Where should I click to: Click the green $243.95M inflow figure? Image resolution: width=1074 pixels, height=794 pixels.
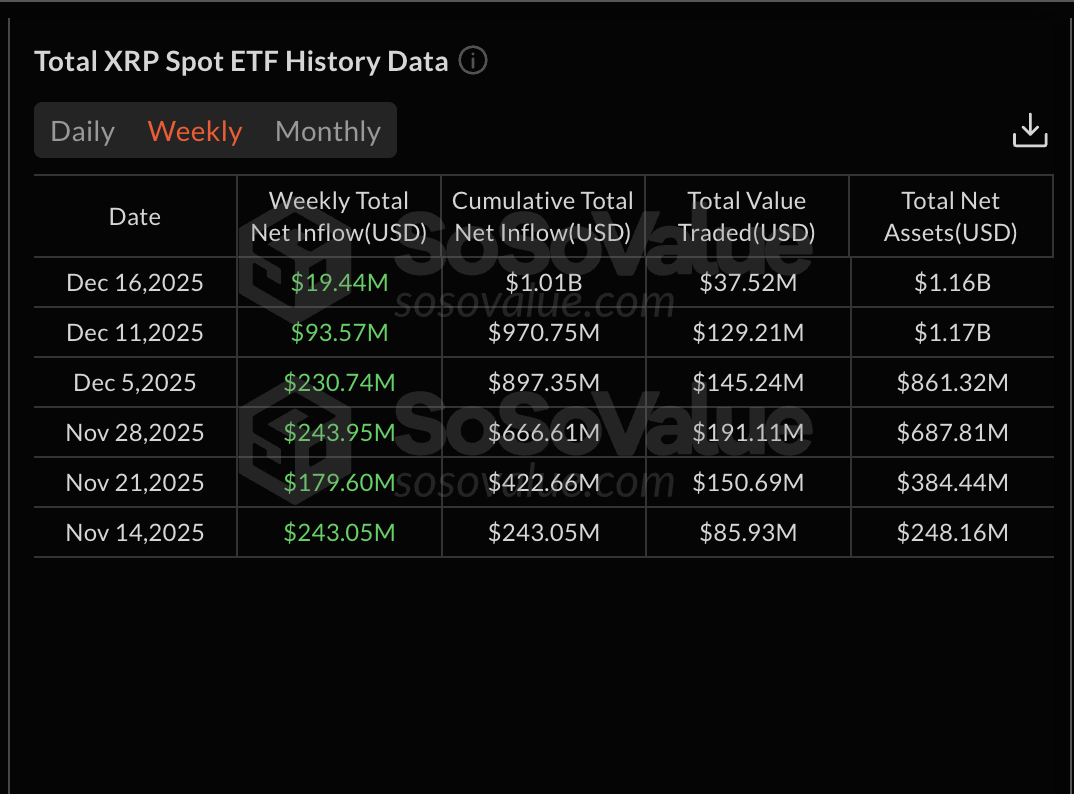(x=339, y=432)
